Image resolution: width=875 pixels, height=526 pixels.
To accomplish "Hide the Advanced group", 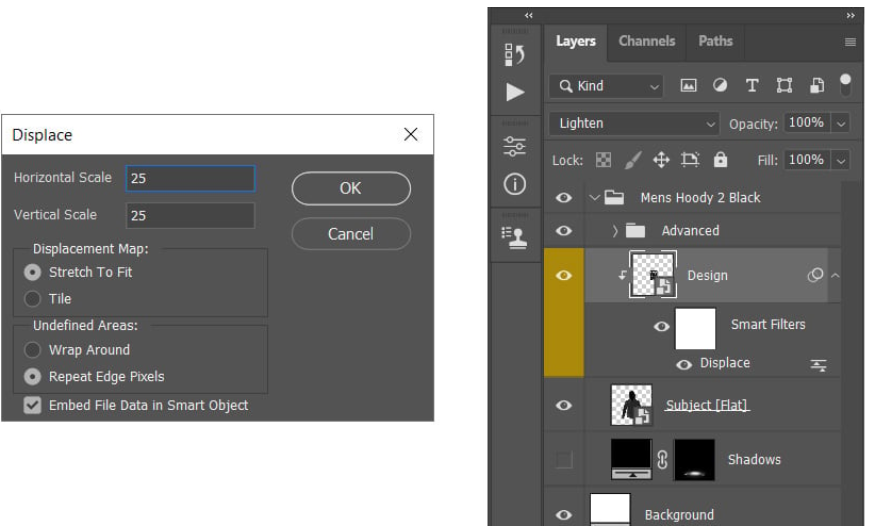I will click(x=564, y=230).
